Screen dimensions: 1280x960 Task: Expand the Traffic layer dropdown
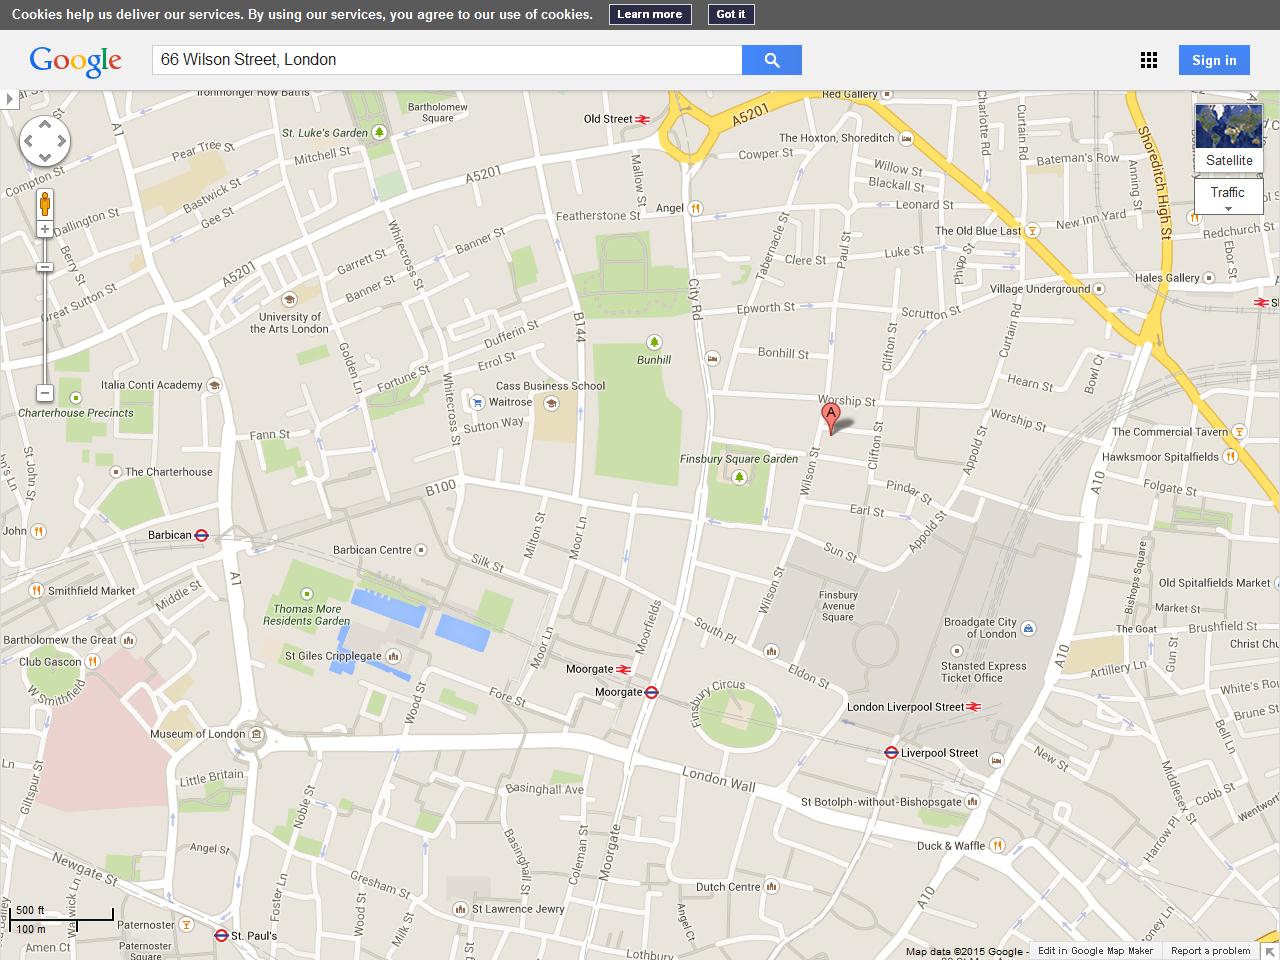click(x=1228, y=196)
